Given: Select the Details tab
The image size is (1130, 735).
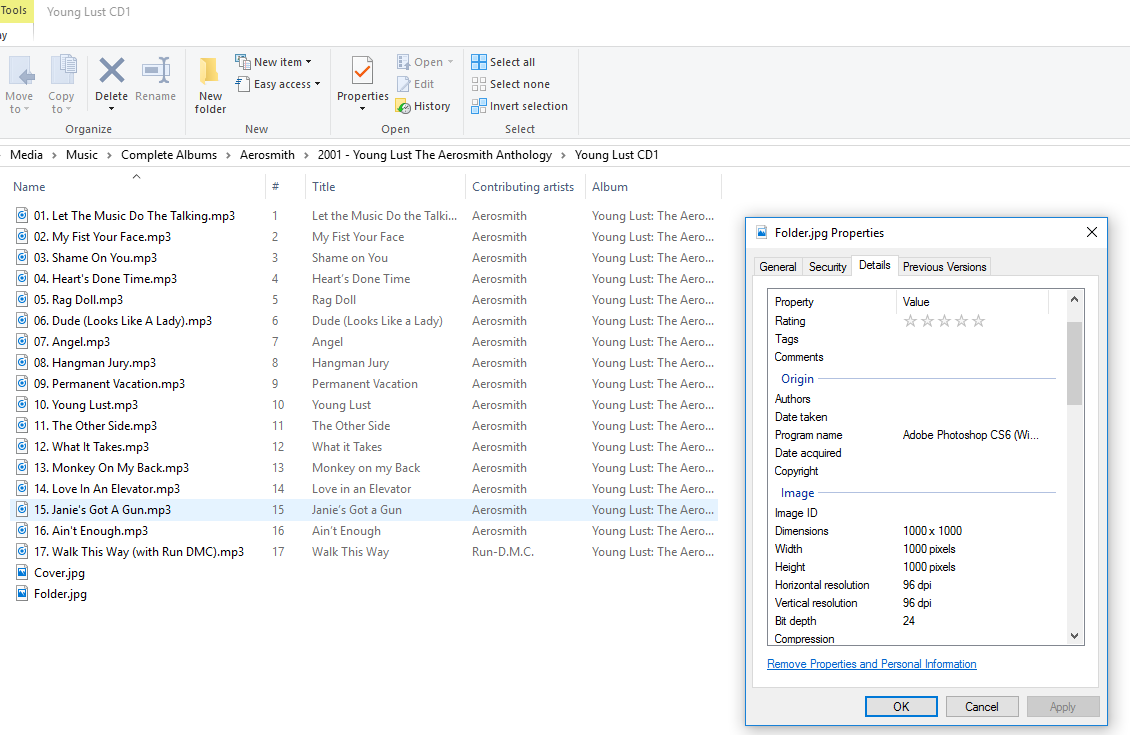Looking at the screenshot, I should [x=874, y=265].
